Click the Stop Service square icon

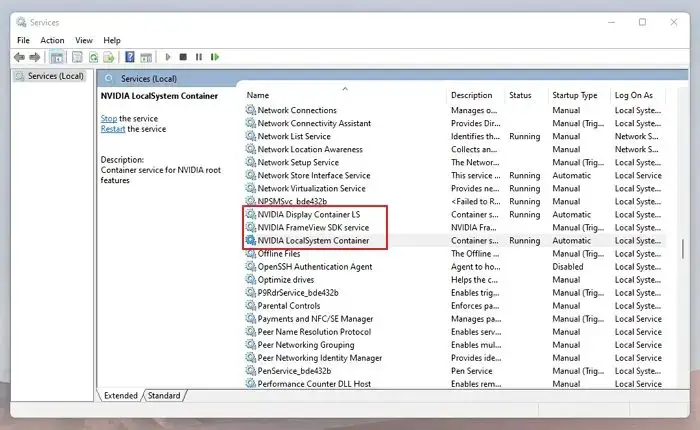[x=183, y=57]
